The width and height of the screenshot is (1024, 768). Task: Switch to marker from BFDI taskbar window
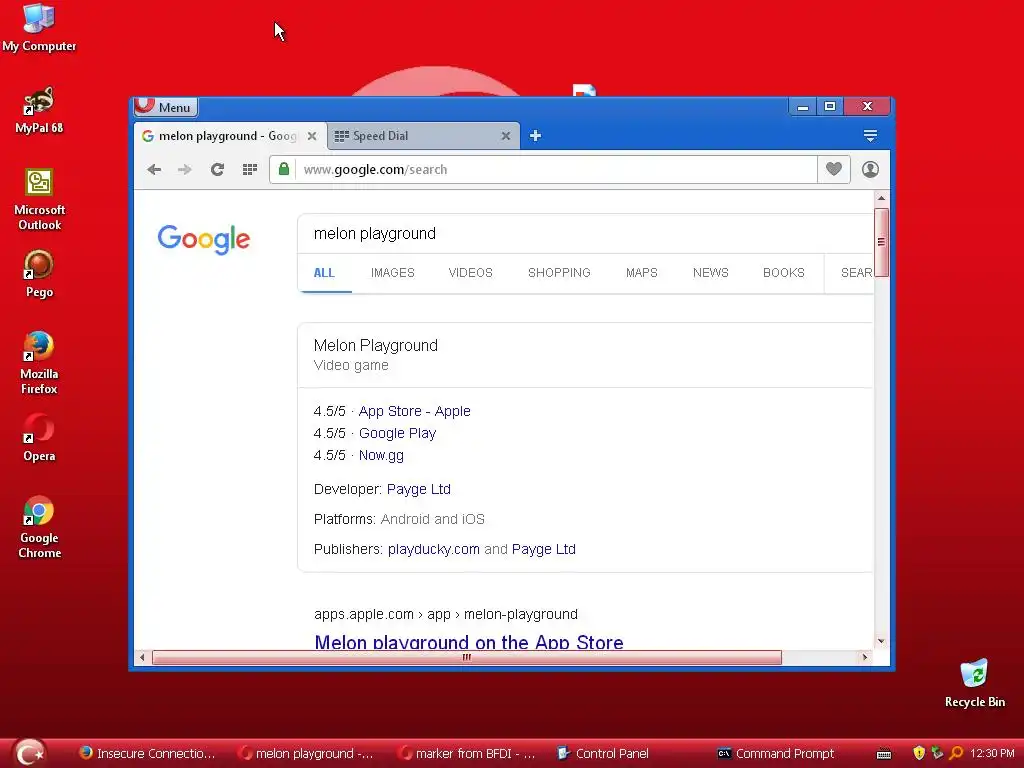466,754
